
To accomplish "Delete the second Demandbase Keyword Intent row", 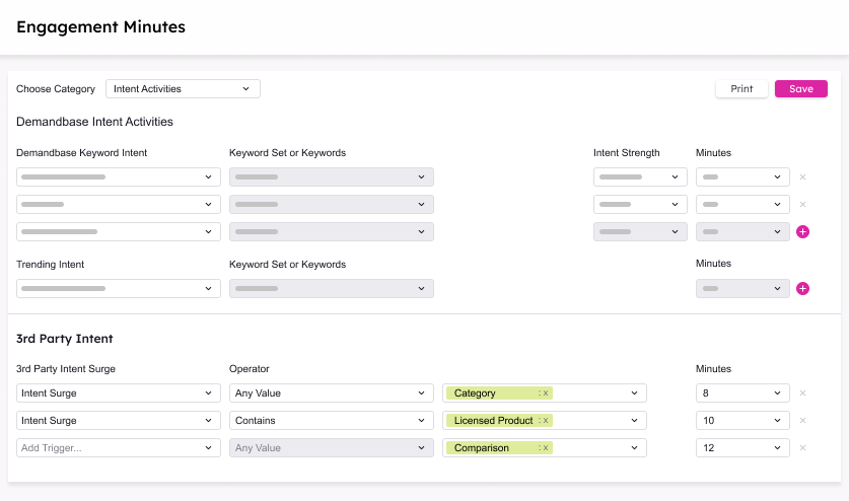I will tap(802, 204).
